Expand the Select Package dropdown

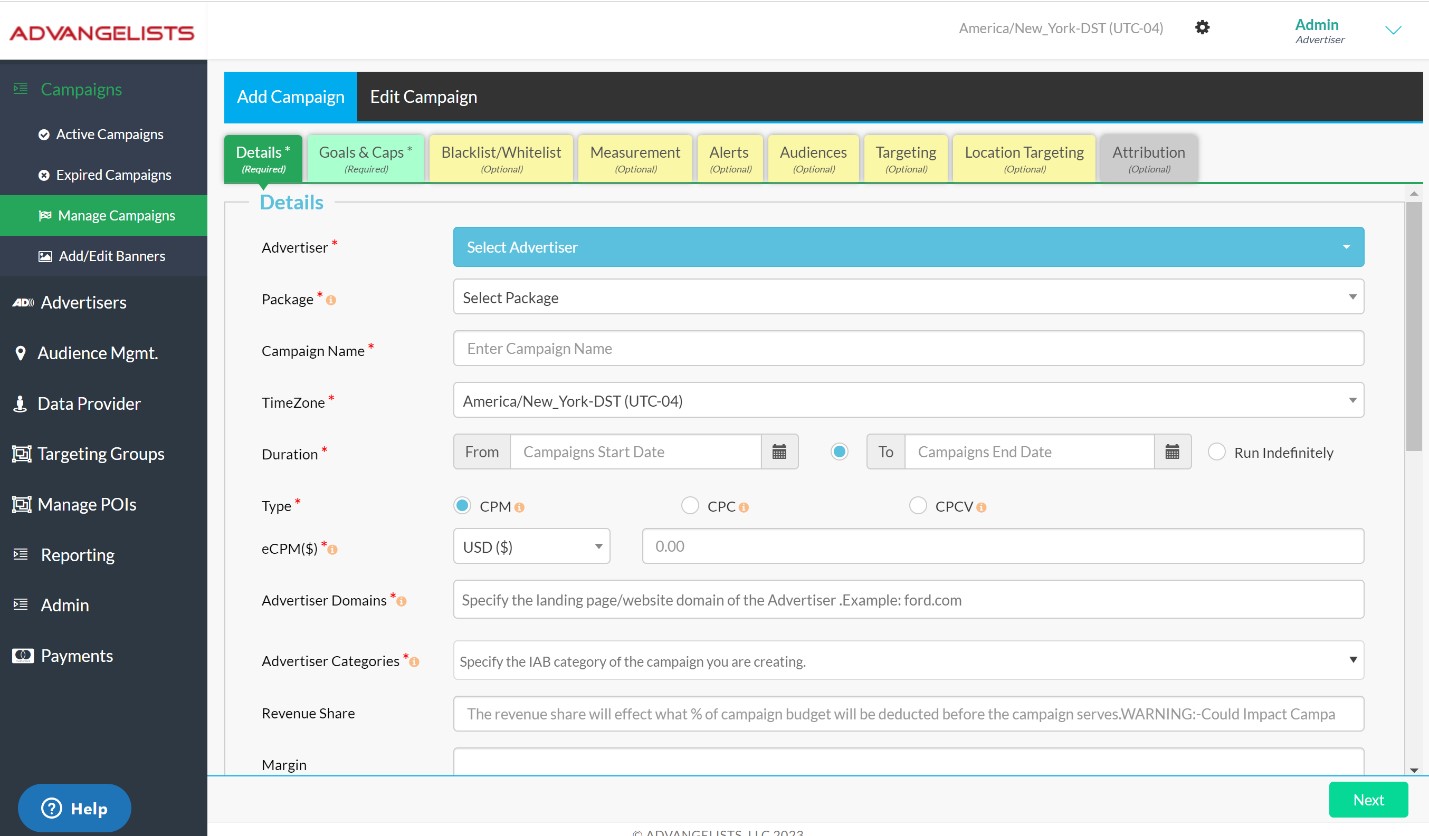(x=908, y=297)
